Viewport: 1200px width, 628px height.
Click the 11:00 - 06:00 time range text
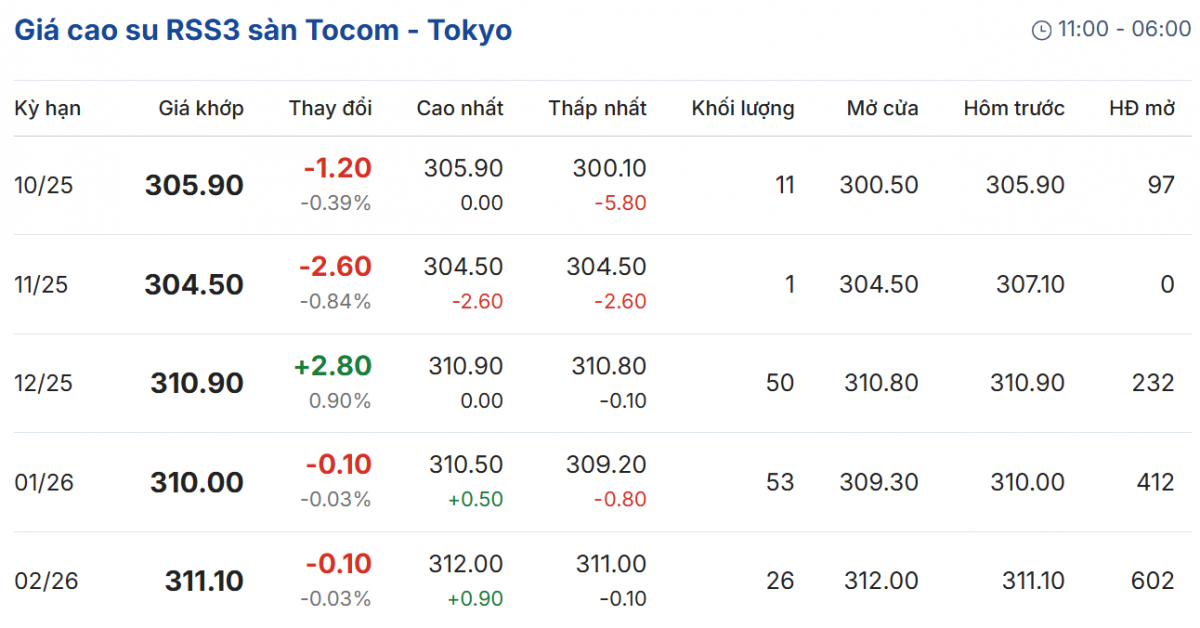point(1124,30)
